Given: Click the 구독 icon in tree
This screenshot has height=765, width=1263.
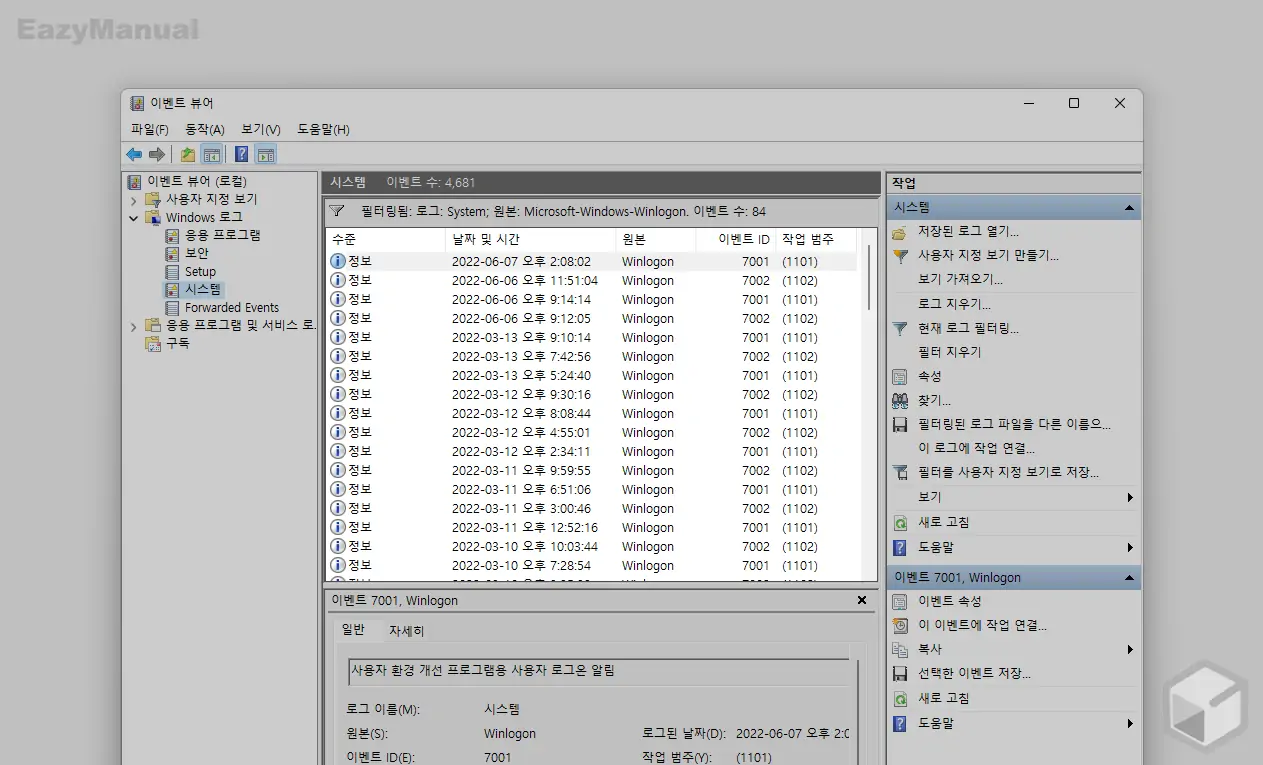Looking at the screenshot, I should tap(153, 343).
